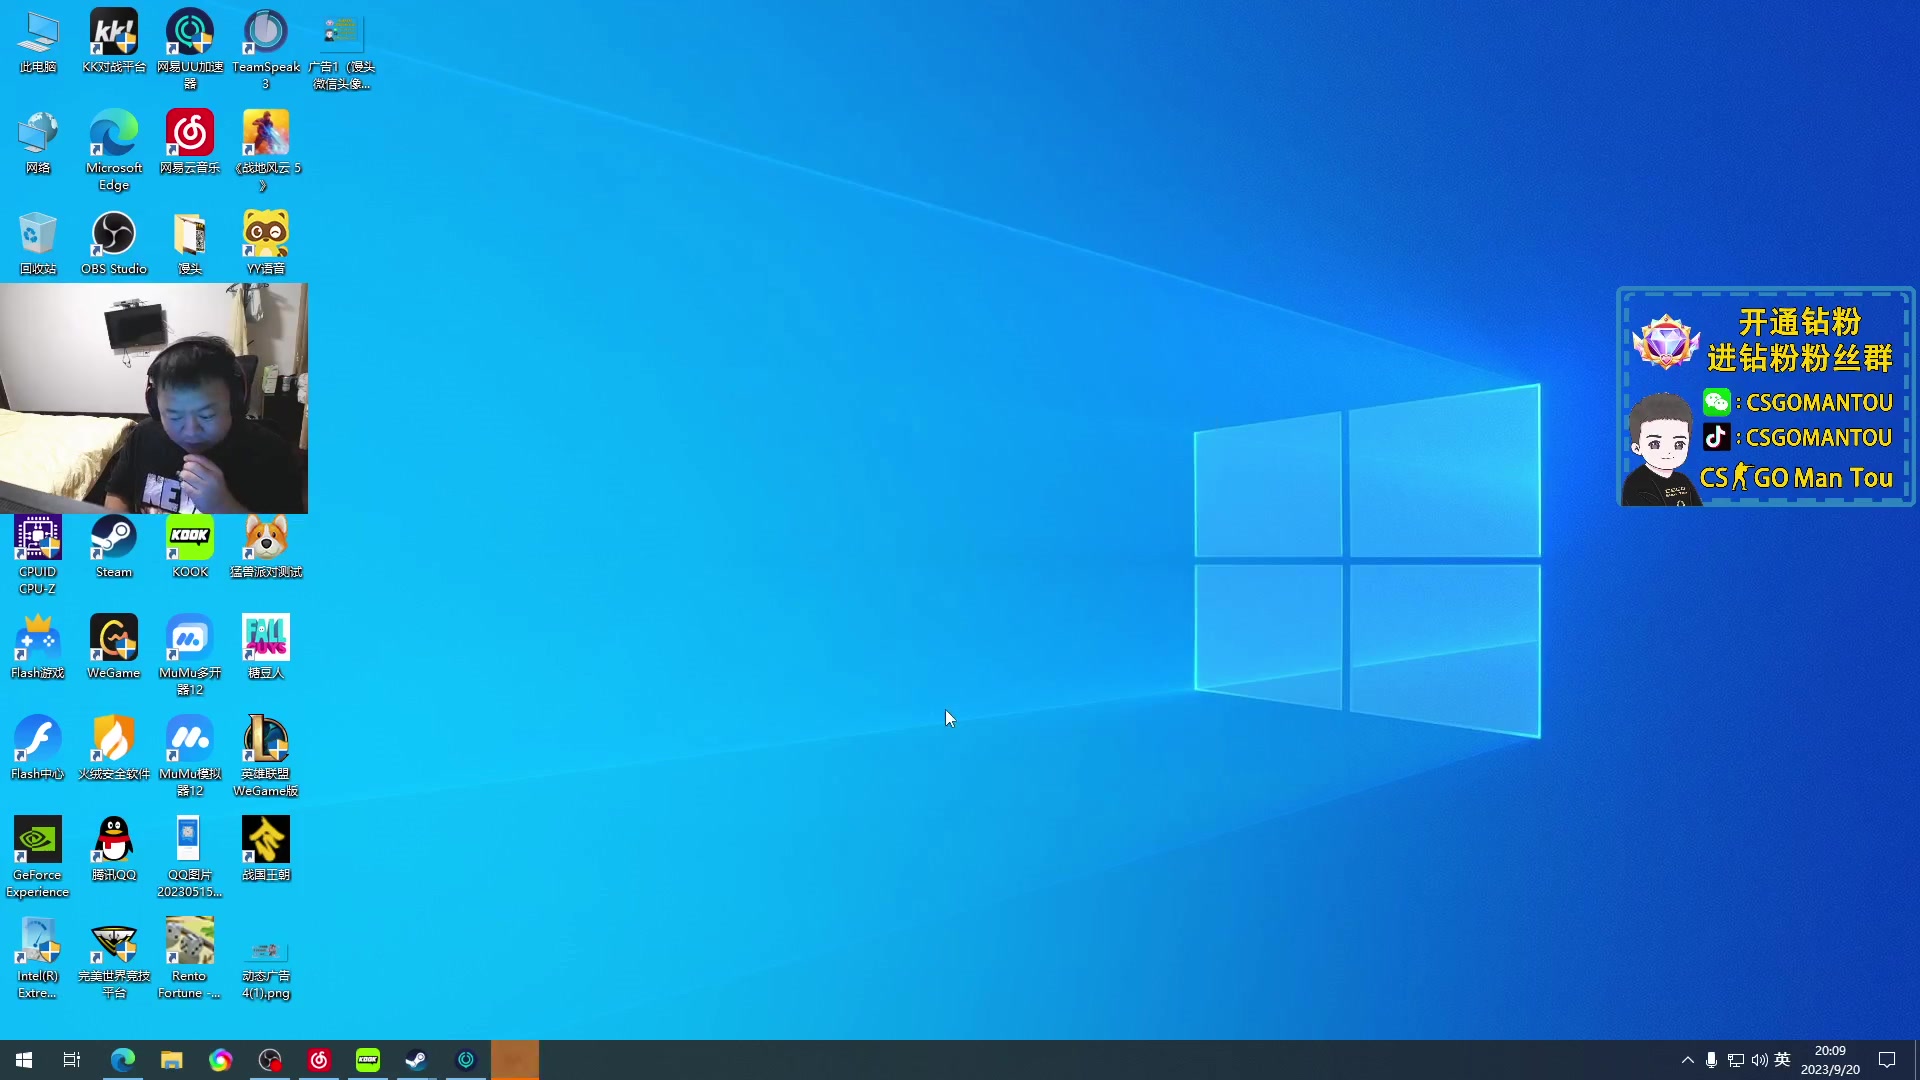Click the taskbar clock and date
Image resolution: width=1920 pixels, height=1080 pixels.
(1830, 1060)
